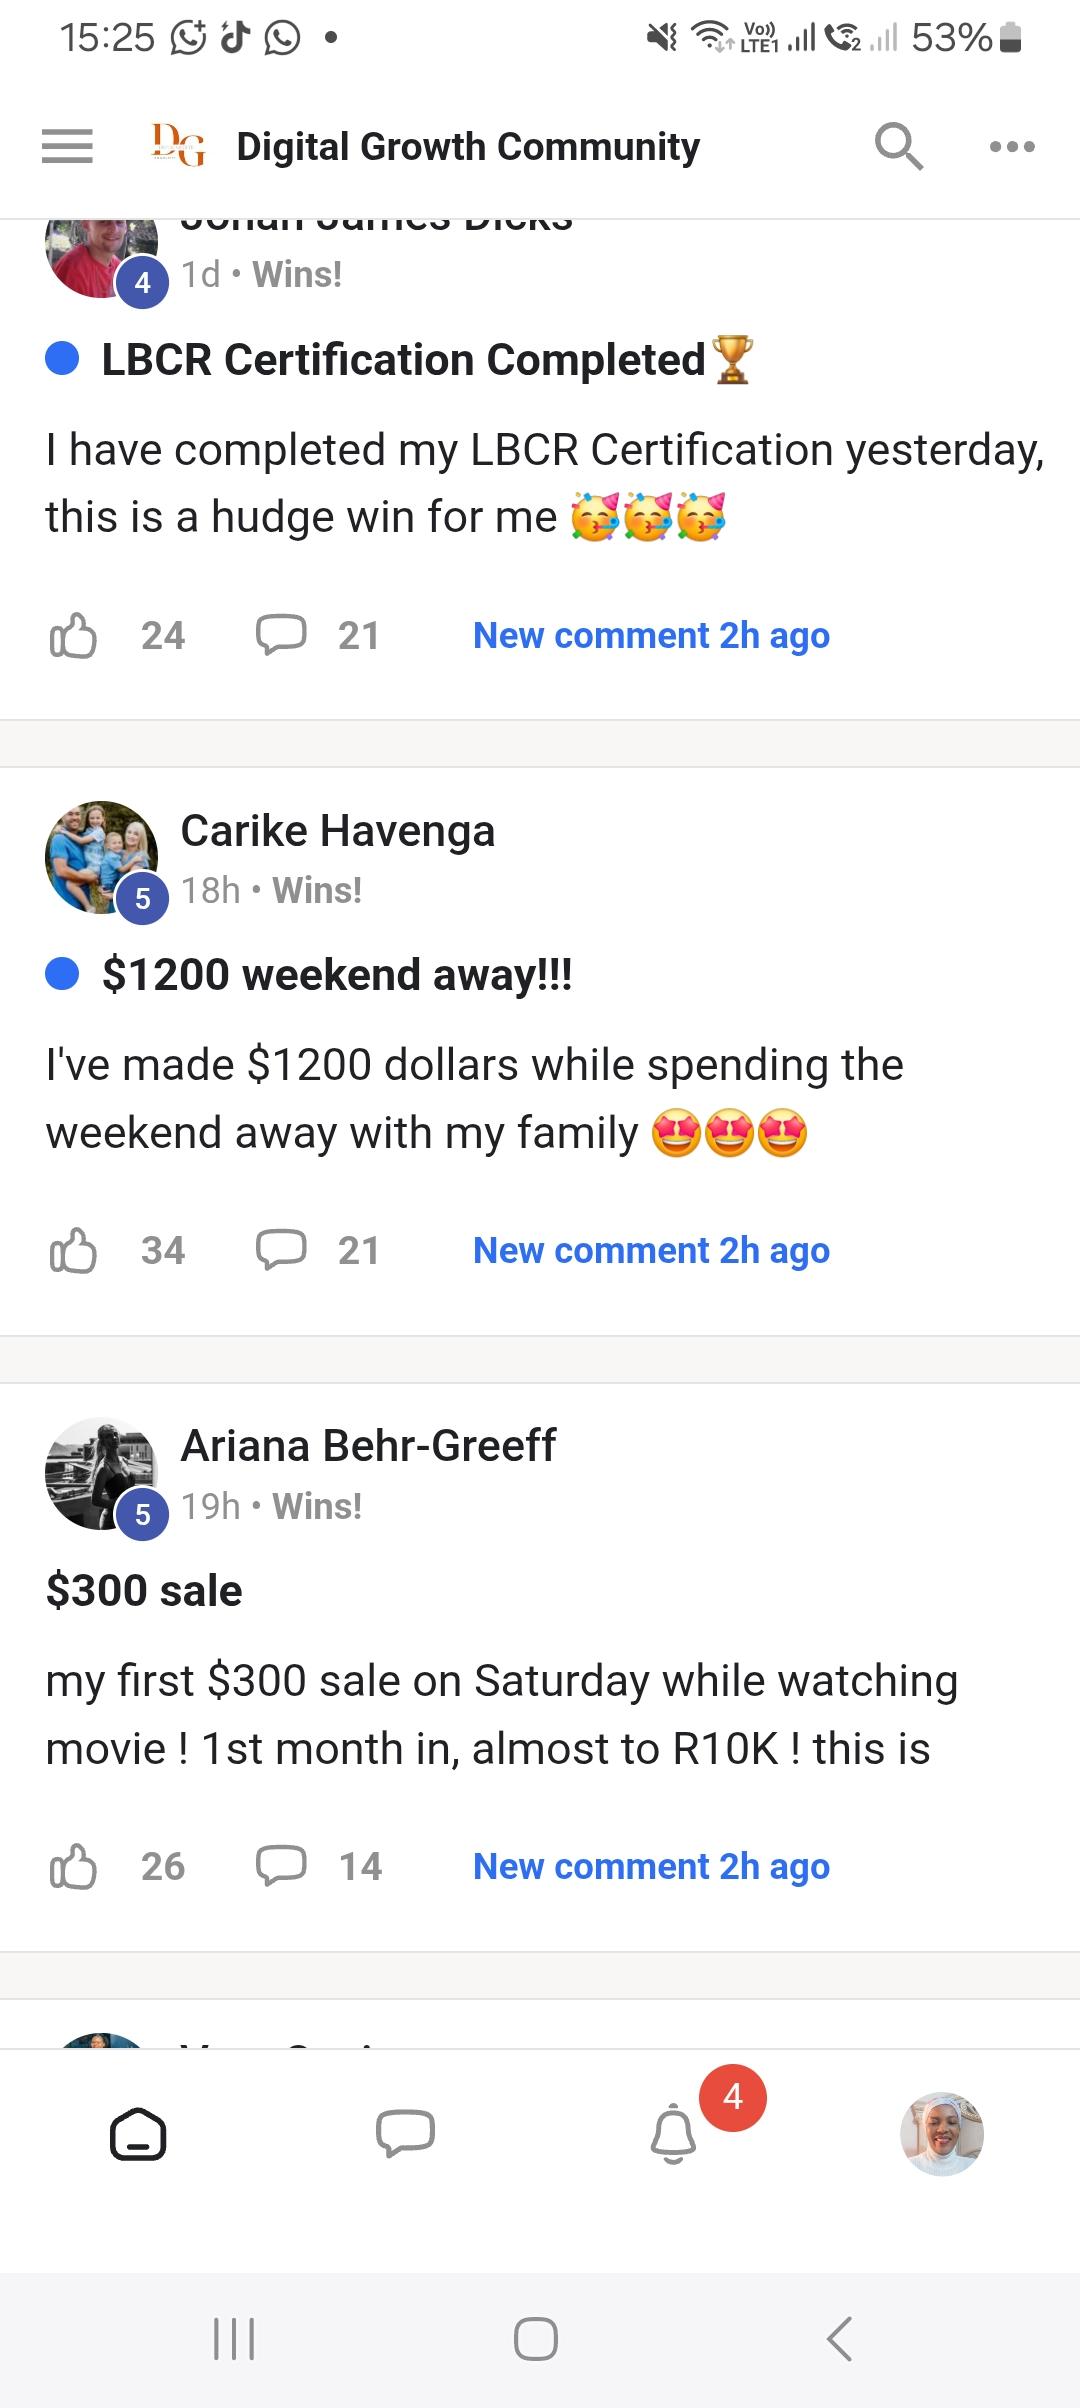Open the Ariana Behr-Greeff author name

[x=368, y=1446]
